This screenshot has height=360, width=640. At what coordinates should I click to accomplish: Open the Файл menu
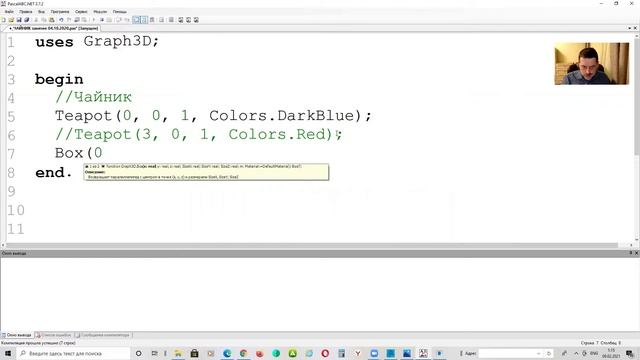[x=9, y=11]
